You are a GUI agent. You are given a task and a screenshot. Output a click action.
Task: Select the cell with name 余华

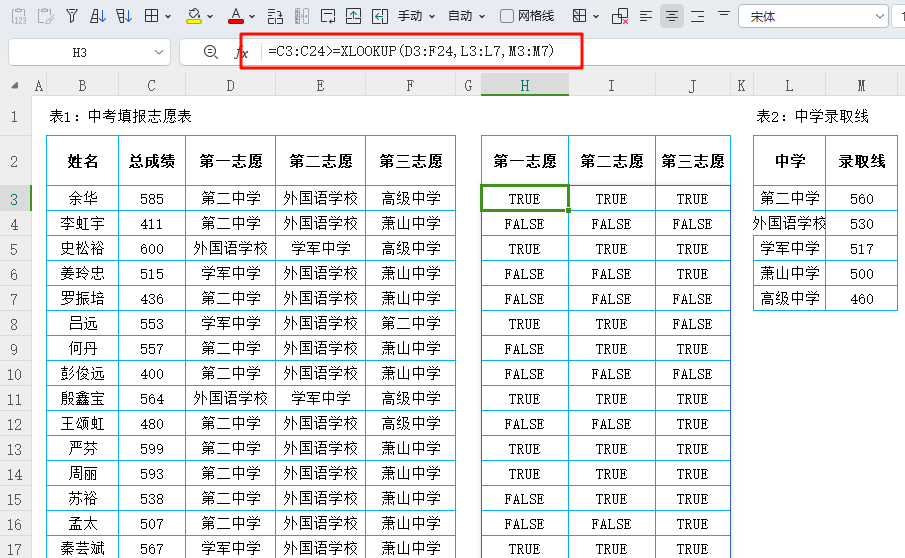pyautogui.click(x=83, y=199)
